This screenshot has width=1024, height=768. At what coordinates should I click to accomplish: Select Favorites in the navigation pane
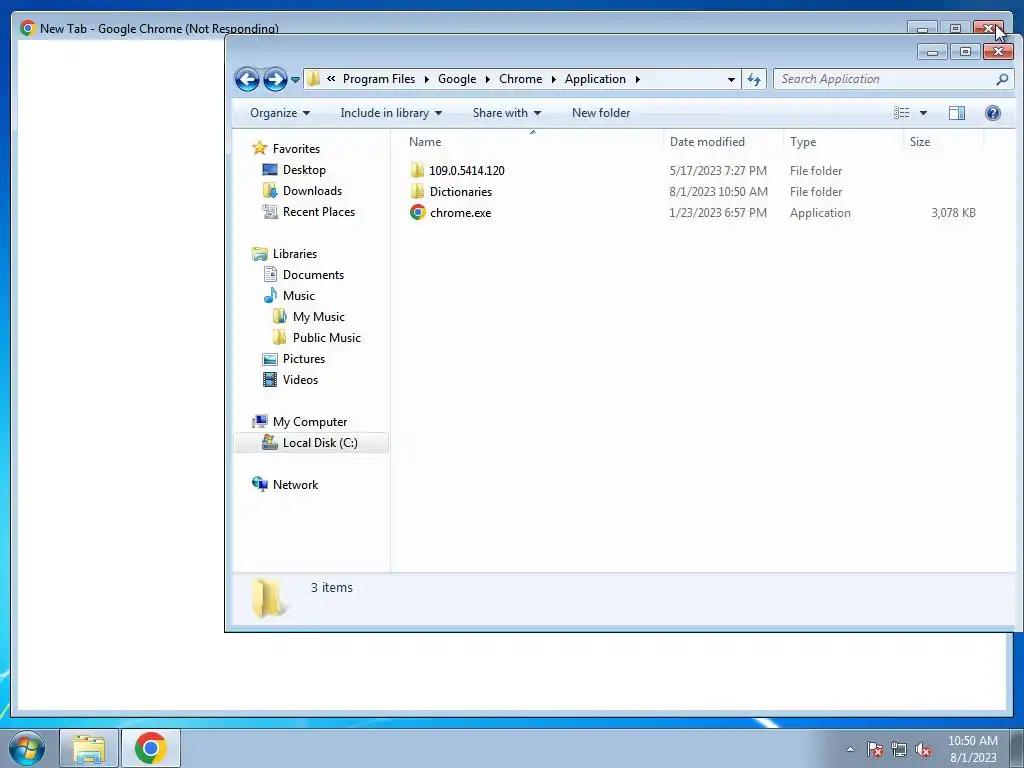286,148
